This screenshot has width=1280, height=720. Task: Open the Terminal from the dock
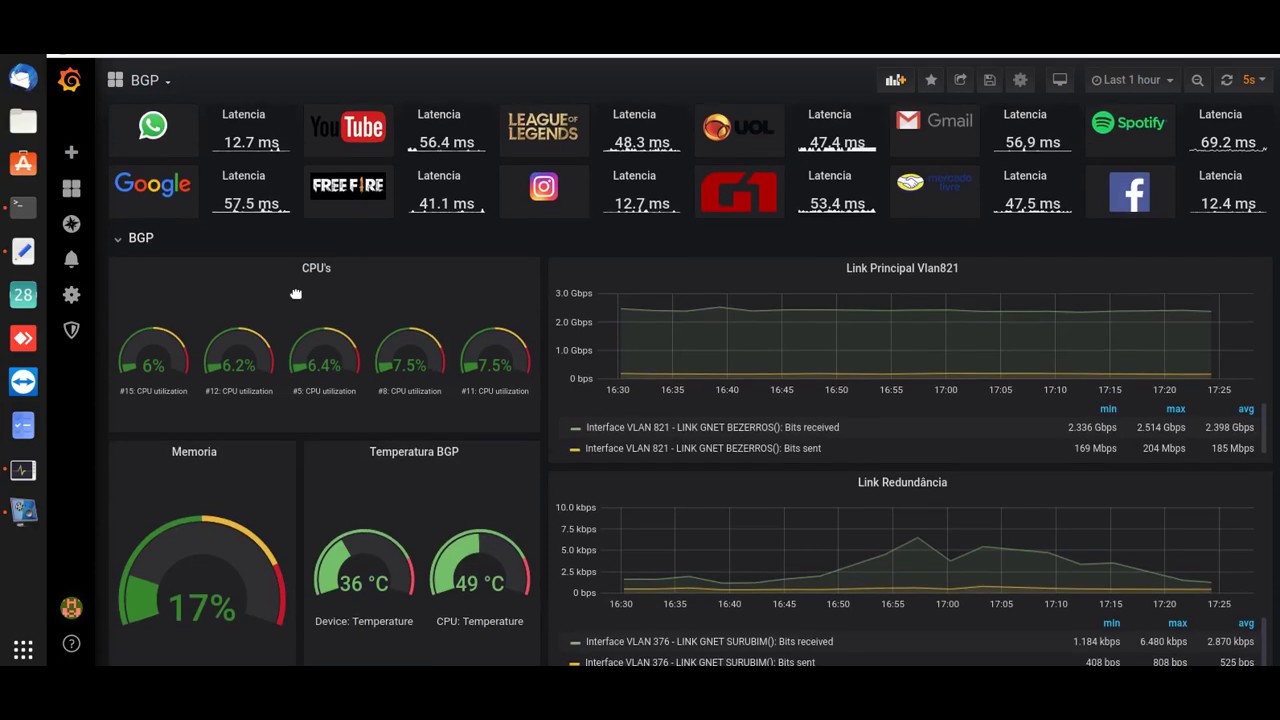tap(23, 207)
